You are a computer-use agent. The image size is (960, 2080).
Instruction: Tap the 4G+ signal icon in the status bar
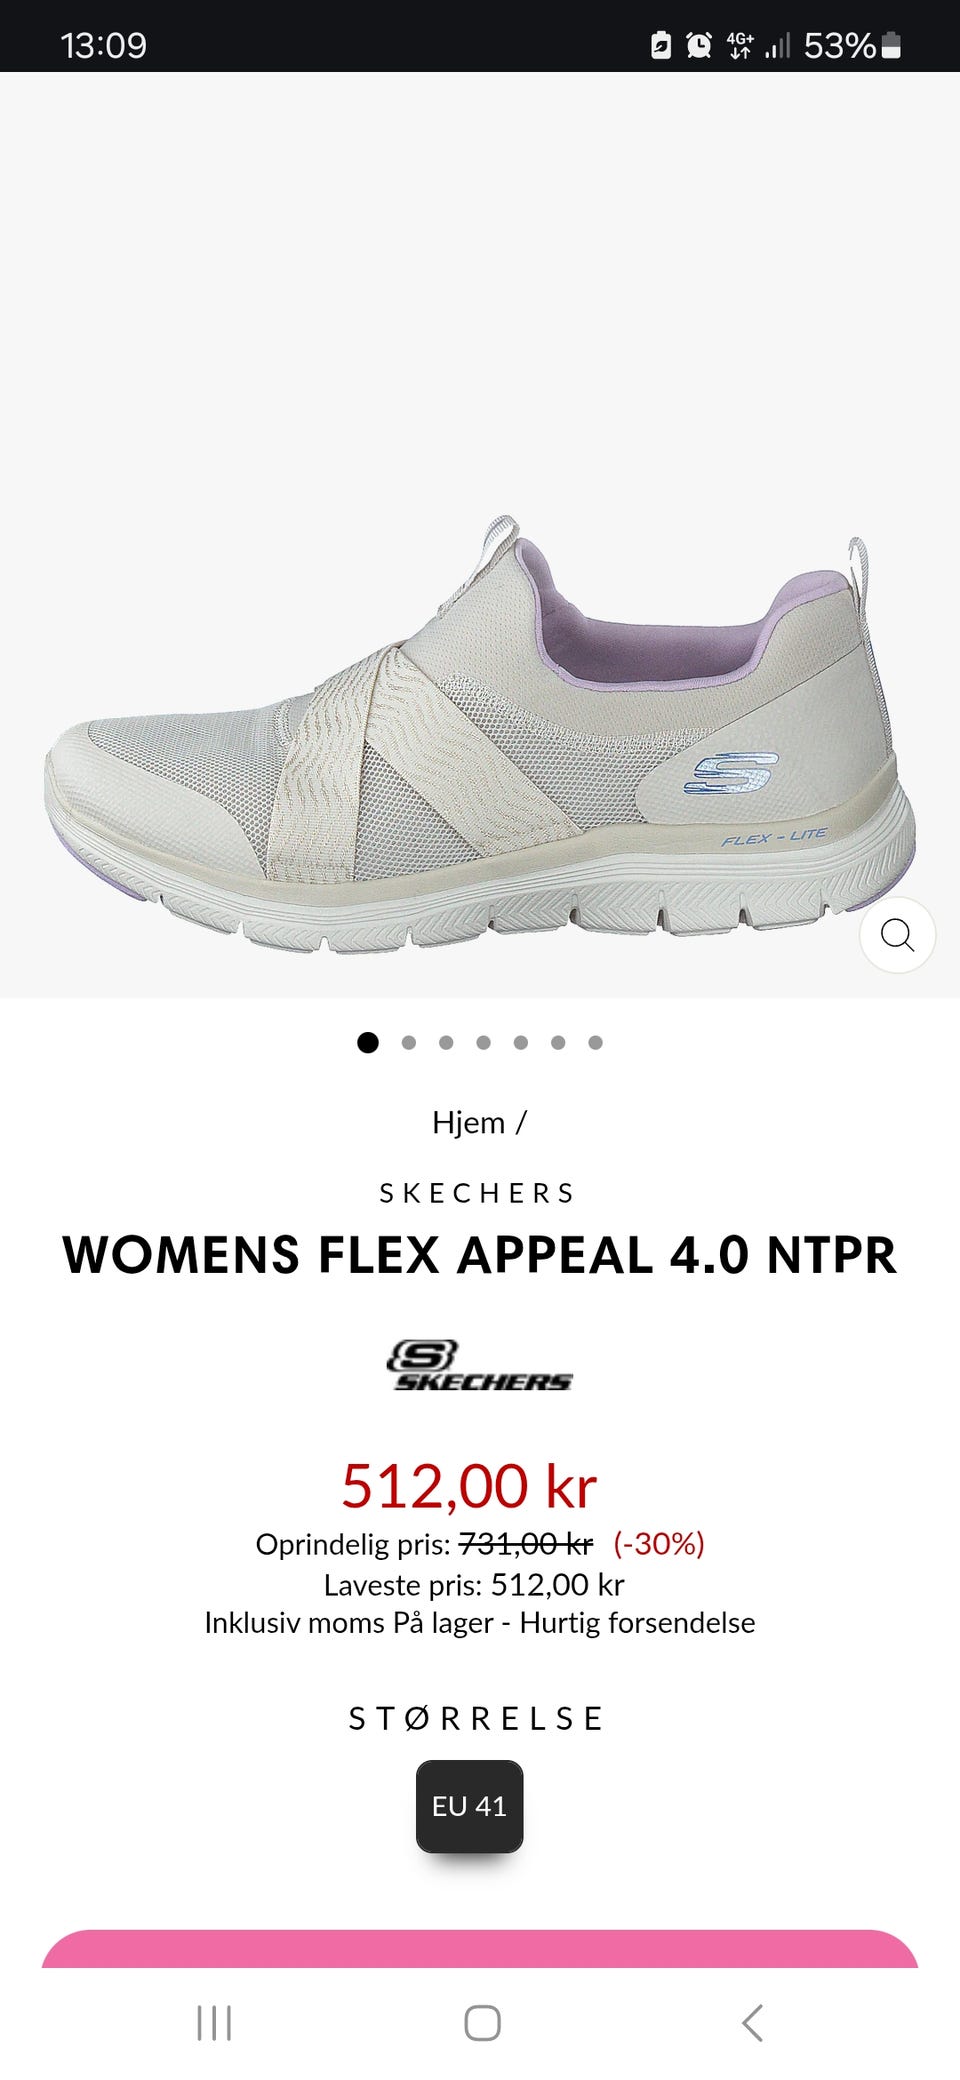coord(740,45)
